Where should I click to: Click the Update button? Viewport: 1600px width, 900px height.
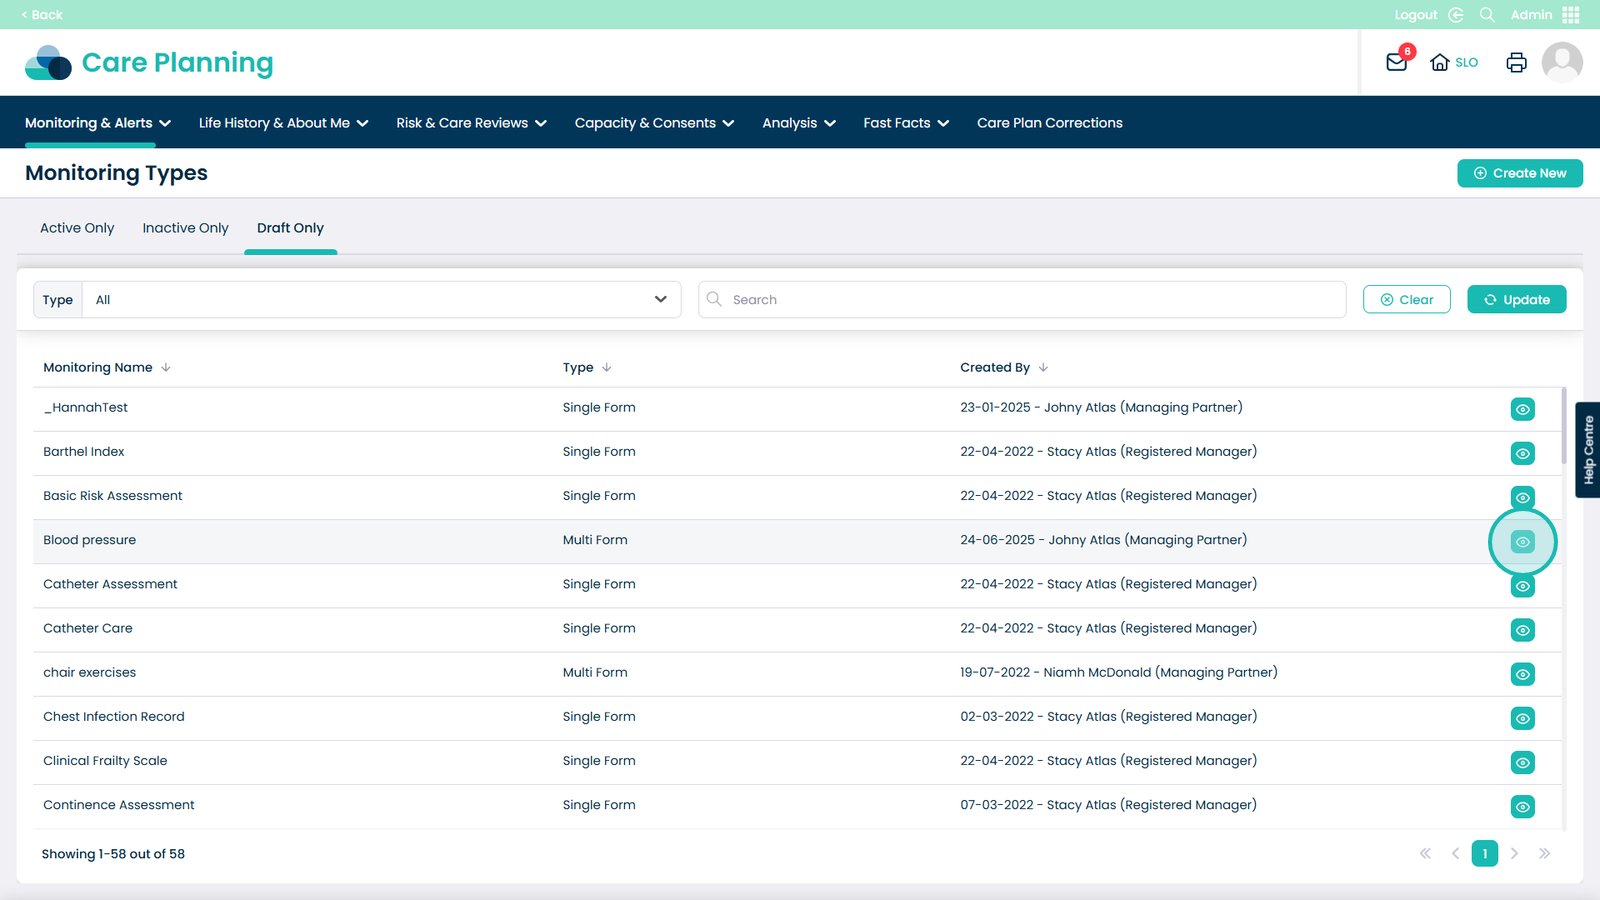(1517, 300)
